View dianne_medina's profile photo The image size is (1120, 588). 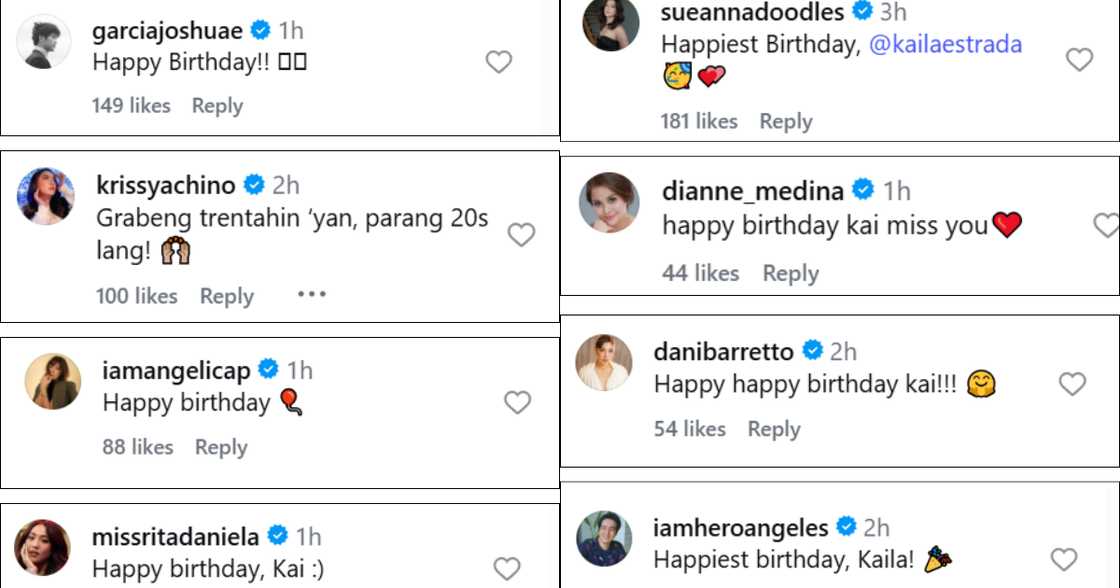(609, 202)
